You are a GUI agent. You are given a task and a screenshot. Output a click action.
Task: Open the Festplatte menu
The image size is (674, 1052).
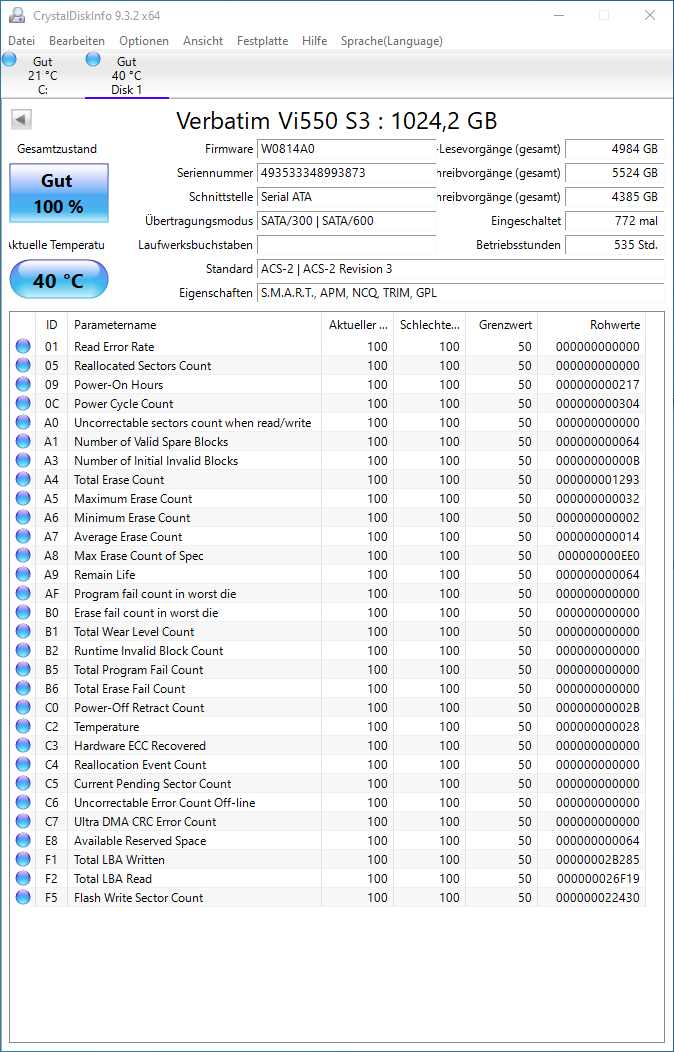[262, 41]
